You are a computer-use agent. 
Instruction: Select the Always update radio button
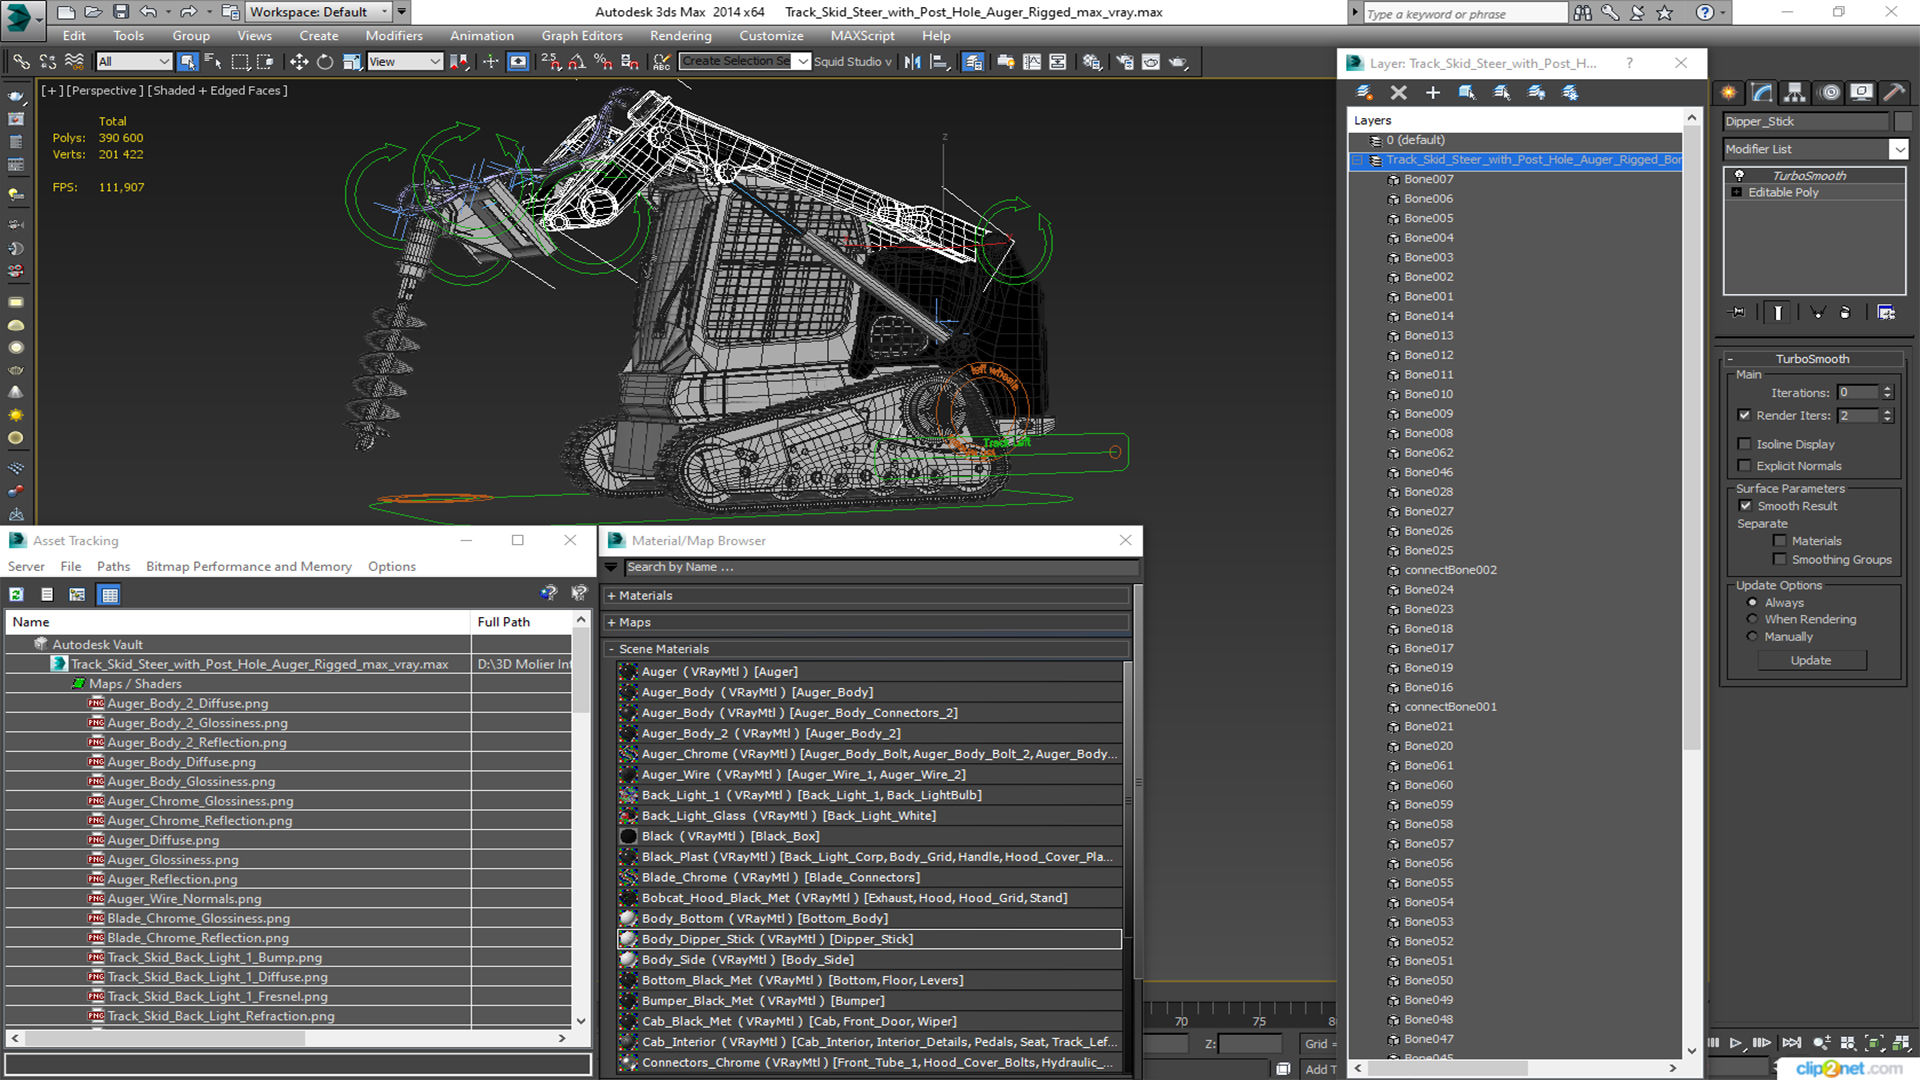1752,603
